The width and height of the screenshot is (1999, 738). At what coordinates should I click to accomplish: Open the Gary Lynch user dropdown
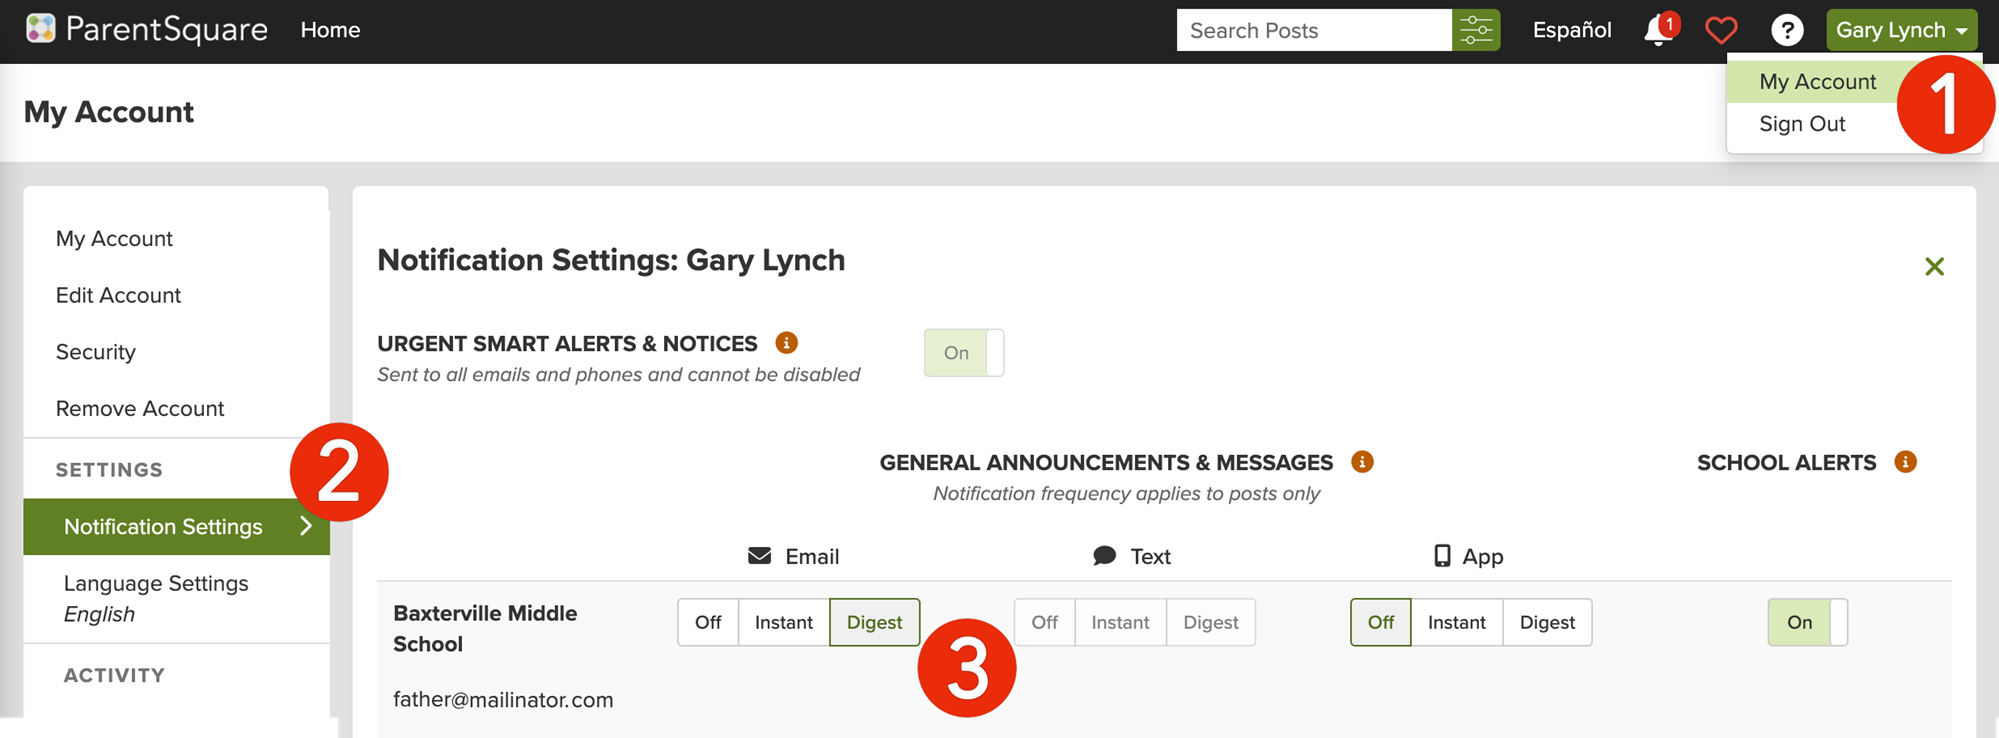(1901, 30)
